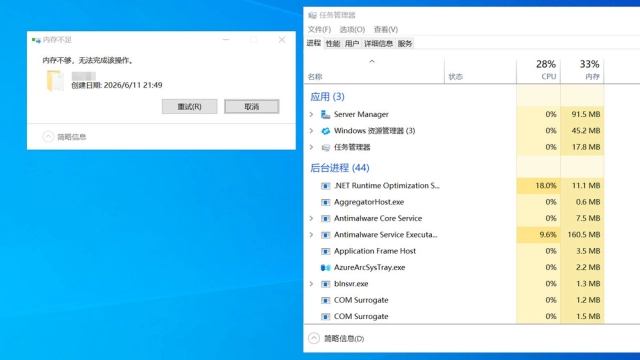Click the Windows 资源管理器 icon

tap(325, 131)
